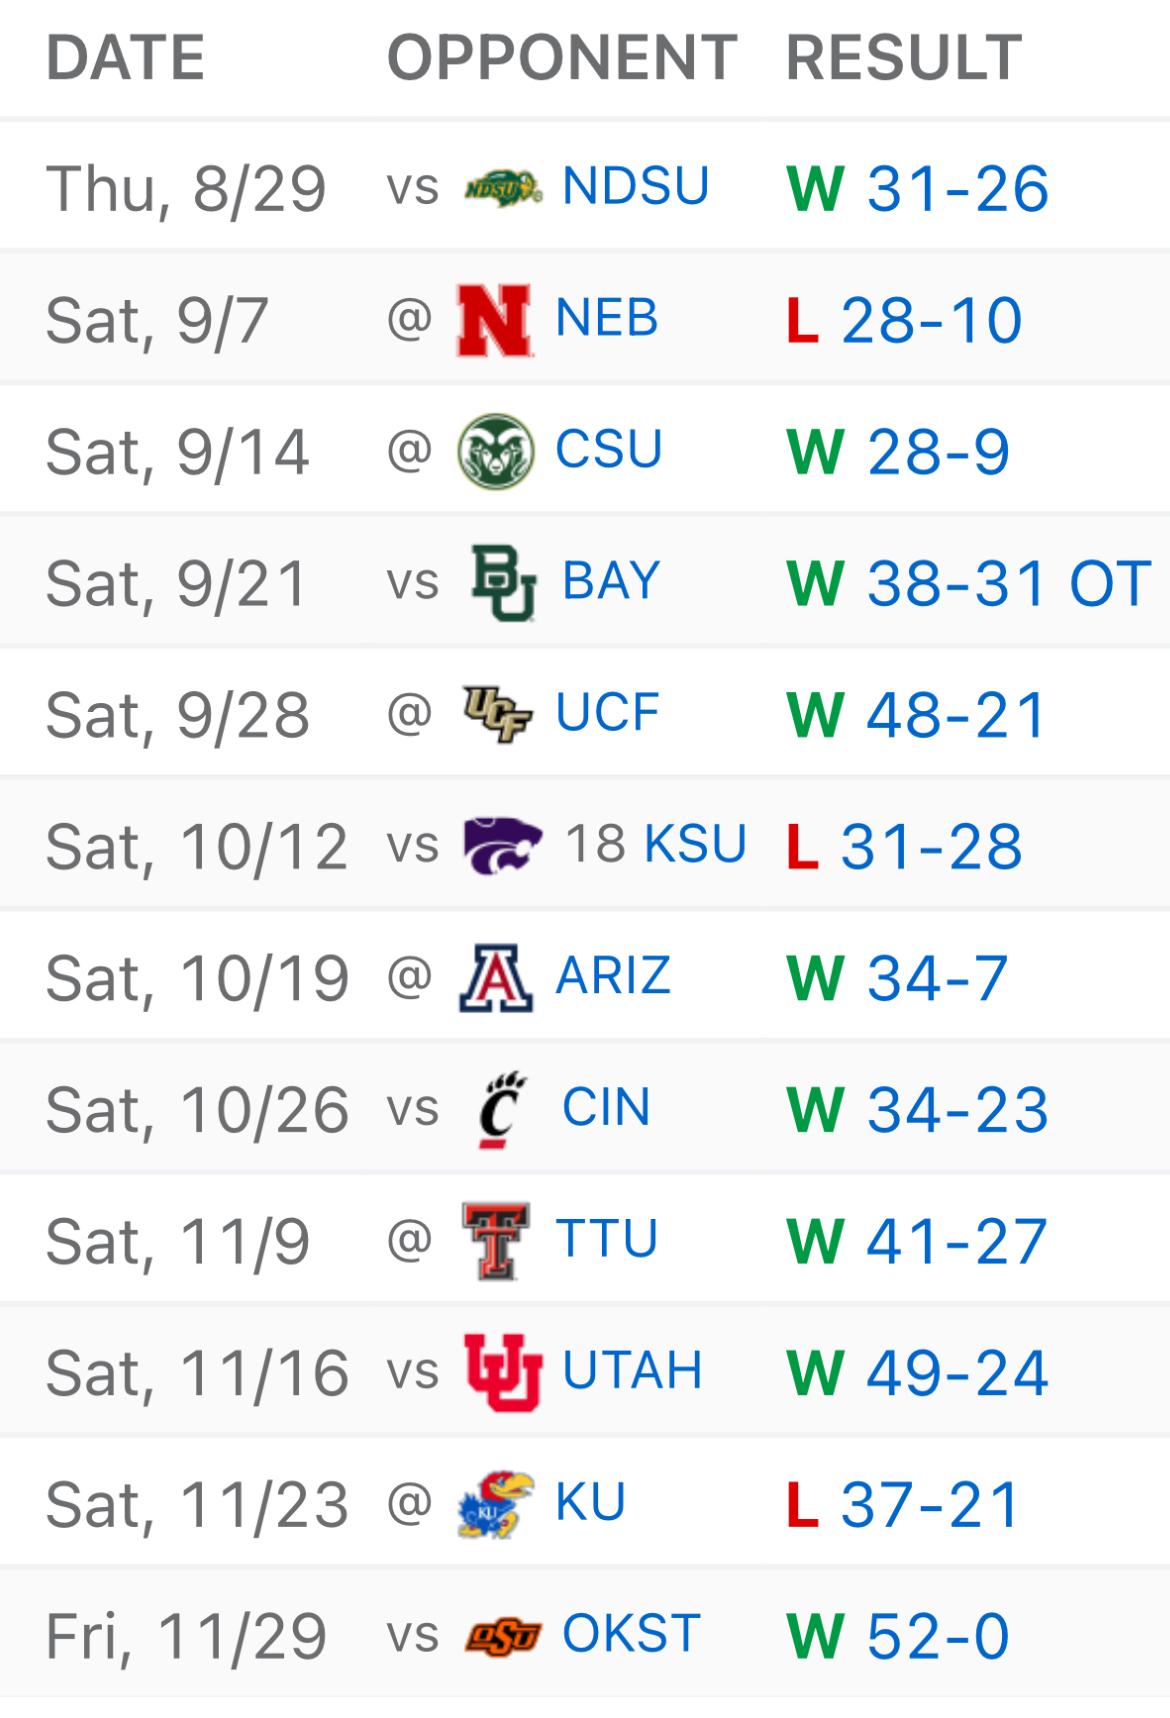
Task: Click the Utah Utes U logo
Action: coord(503,1372)
